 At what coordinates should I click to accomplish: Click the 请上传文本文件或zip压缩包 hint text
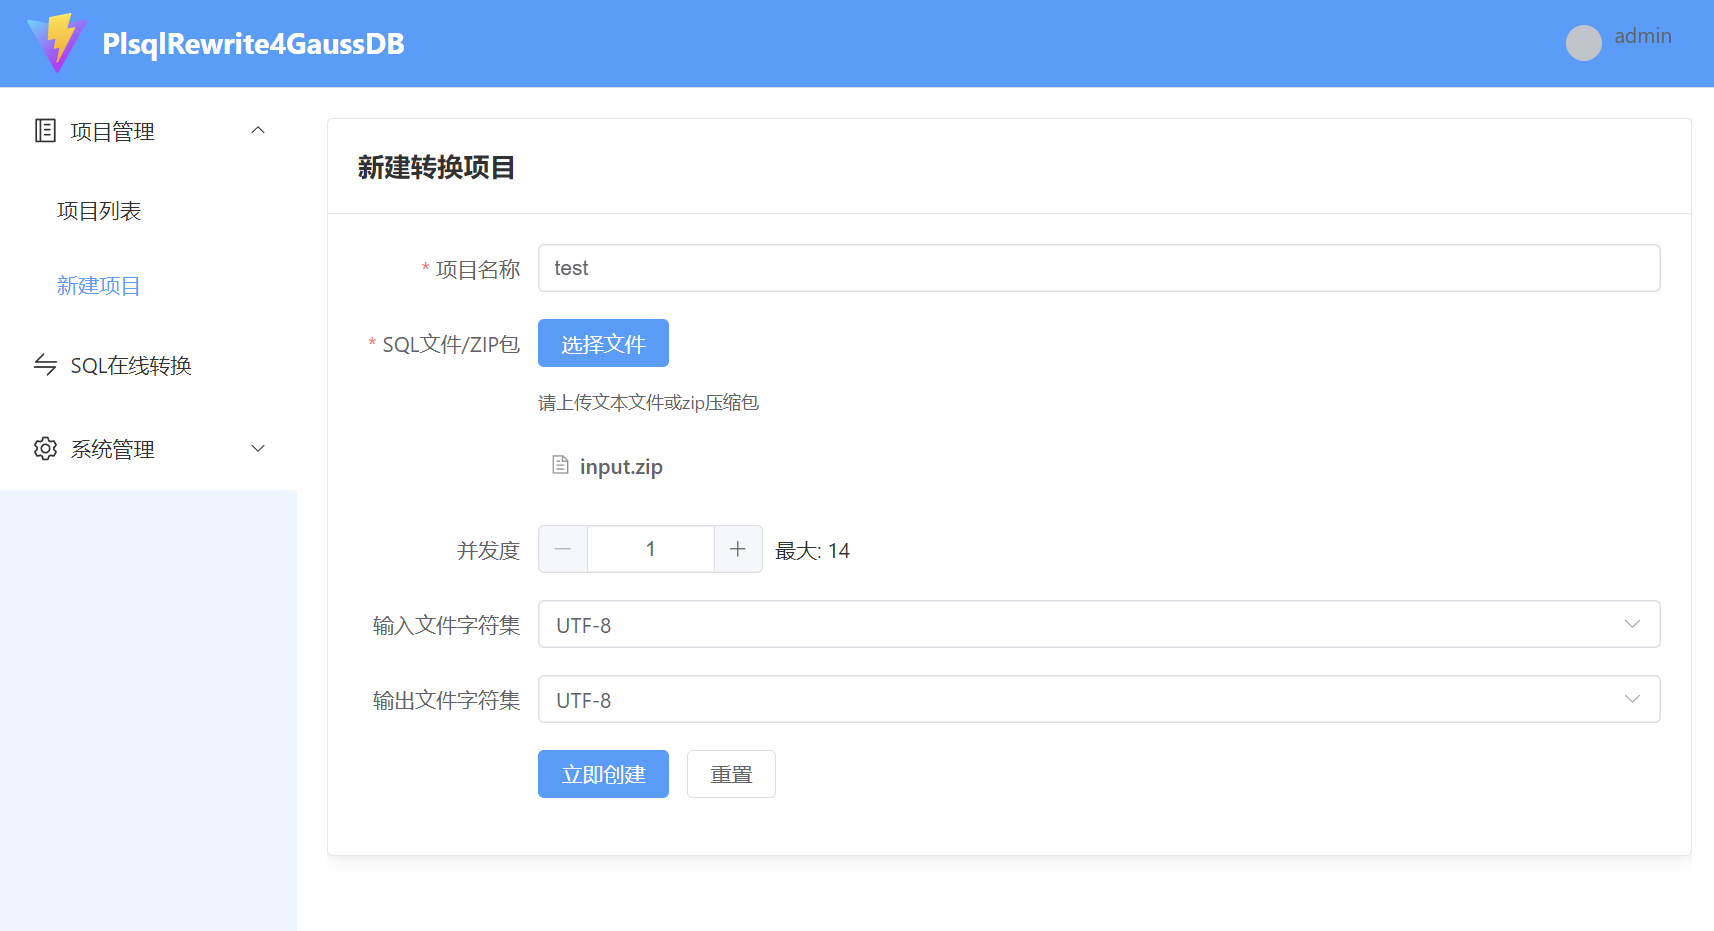[x=648, y=403]
